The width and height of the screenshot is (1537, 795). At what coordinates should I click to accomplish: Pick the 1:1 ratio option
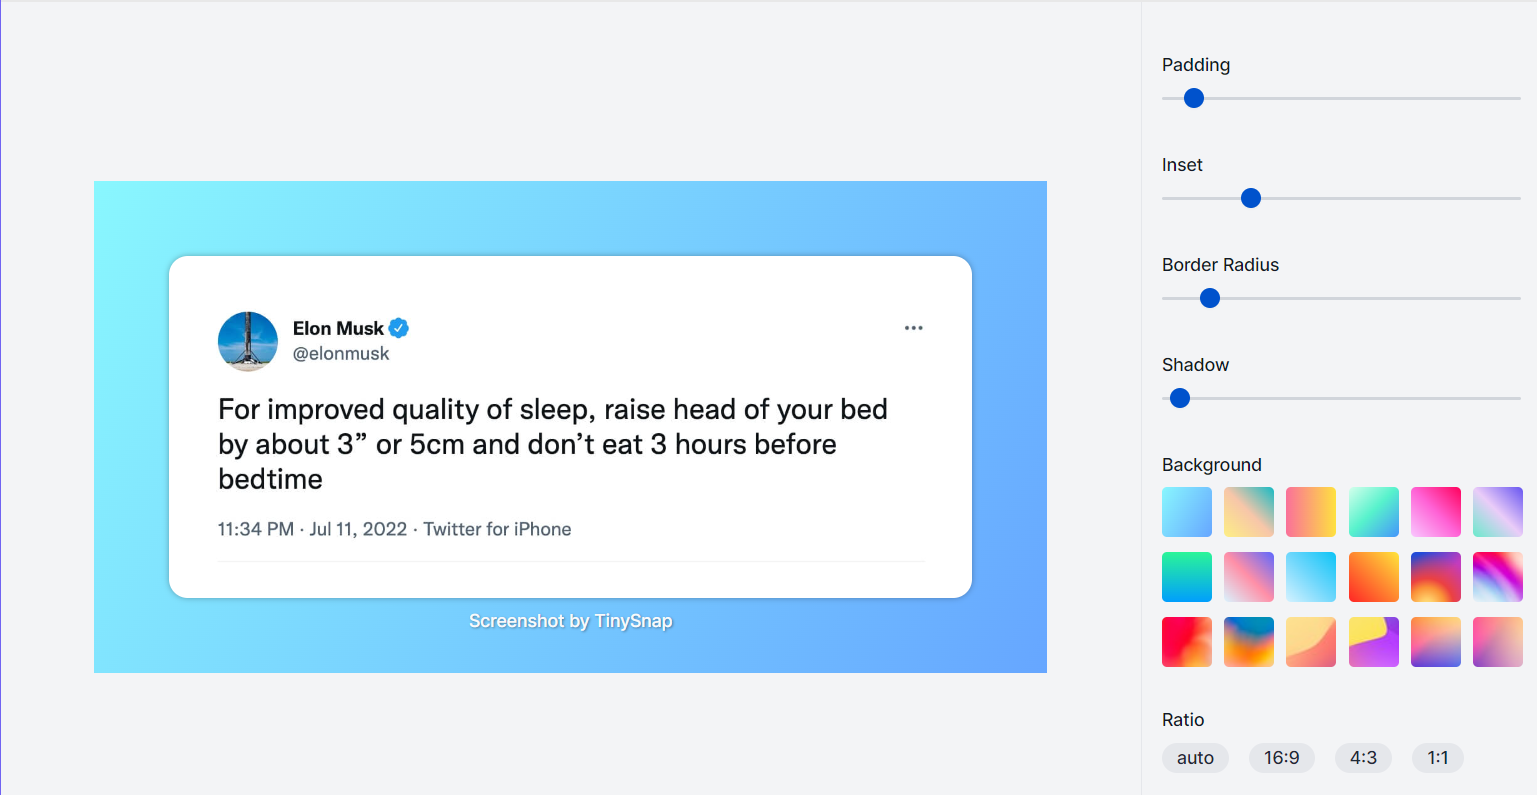(x=1438, y=758)
